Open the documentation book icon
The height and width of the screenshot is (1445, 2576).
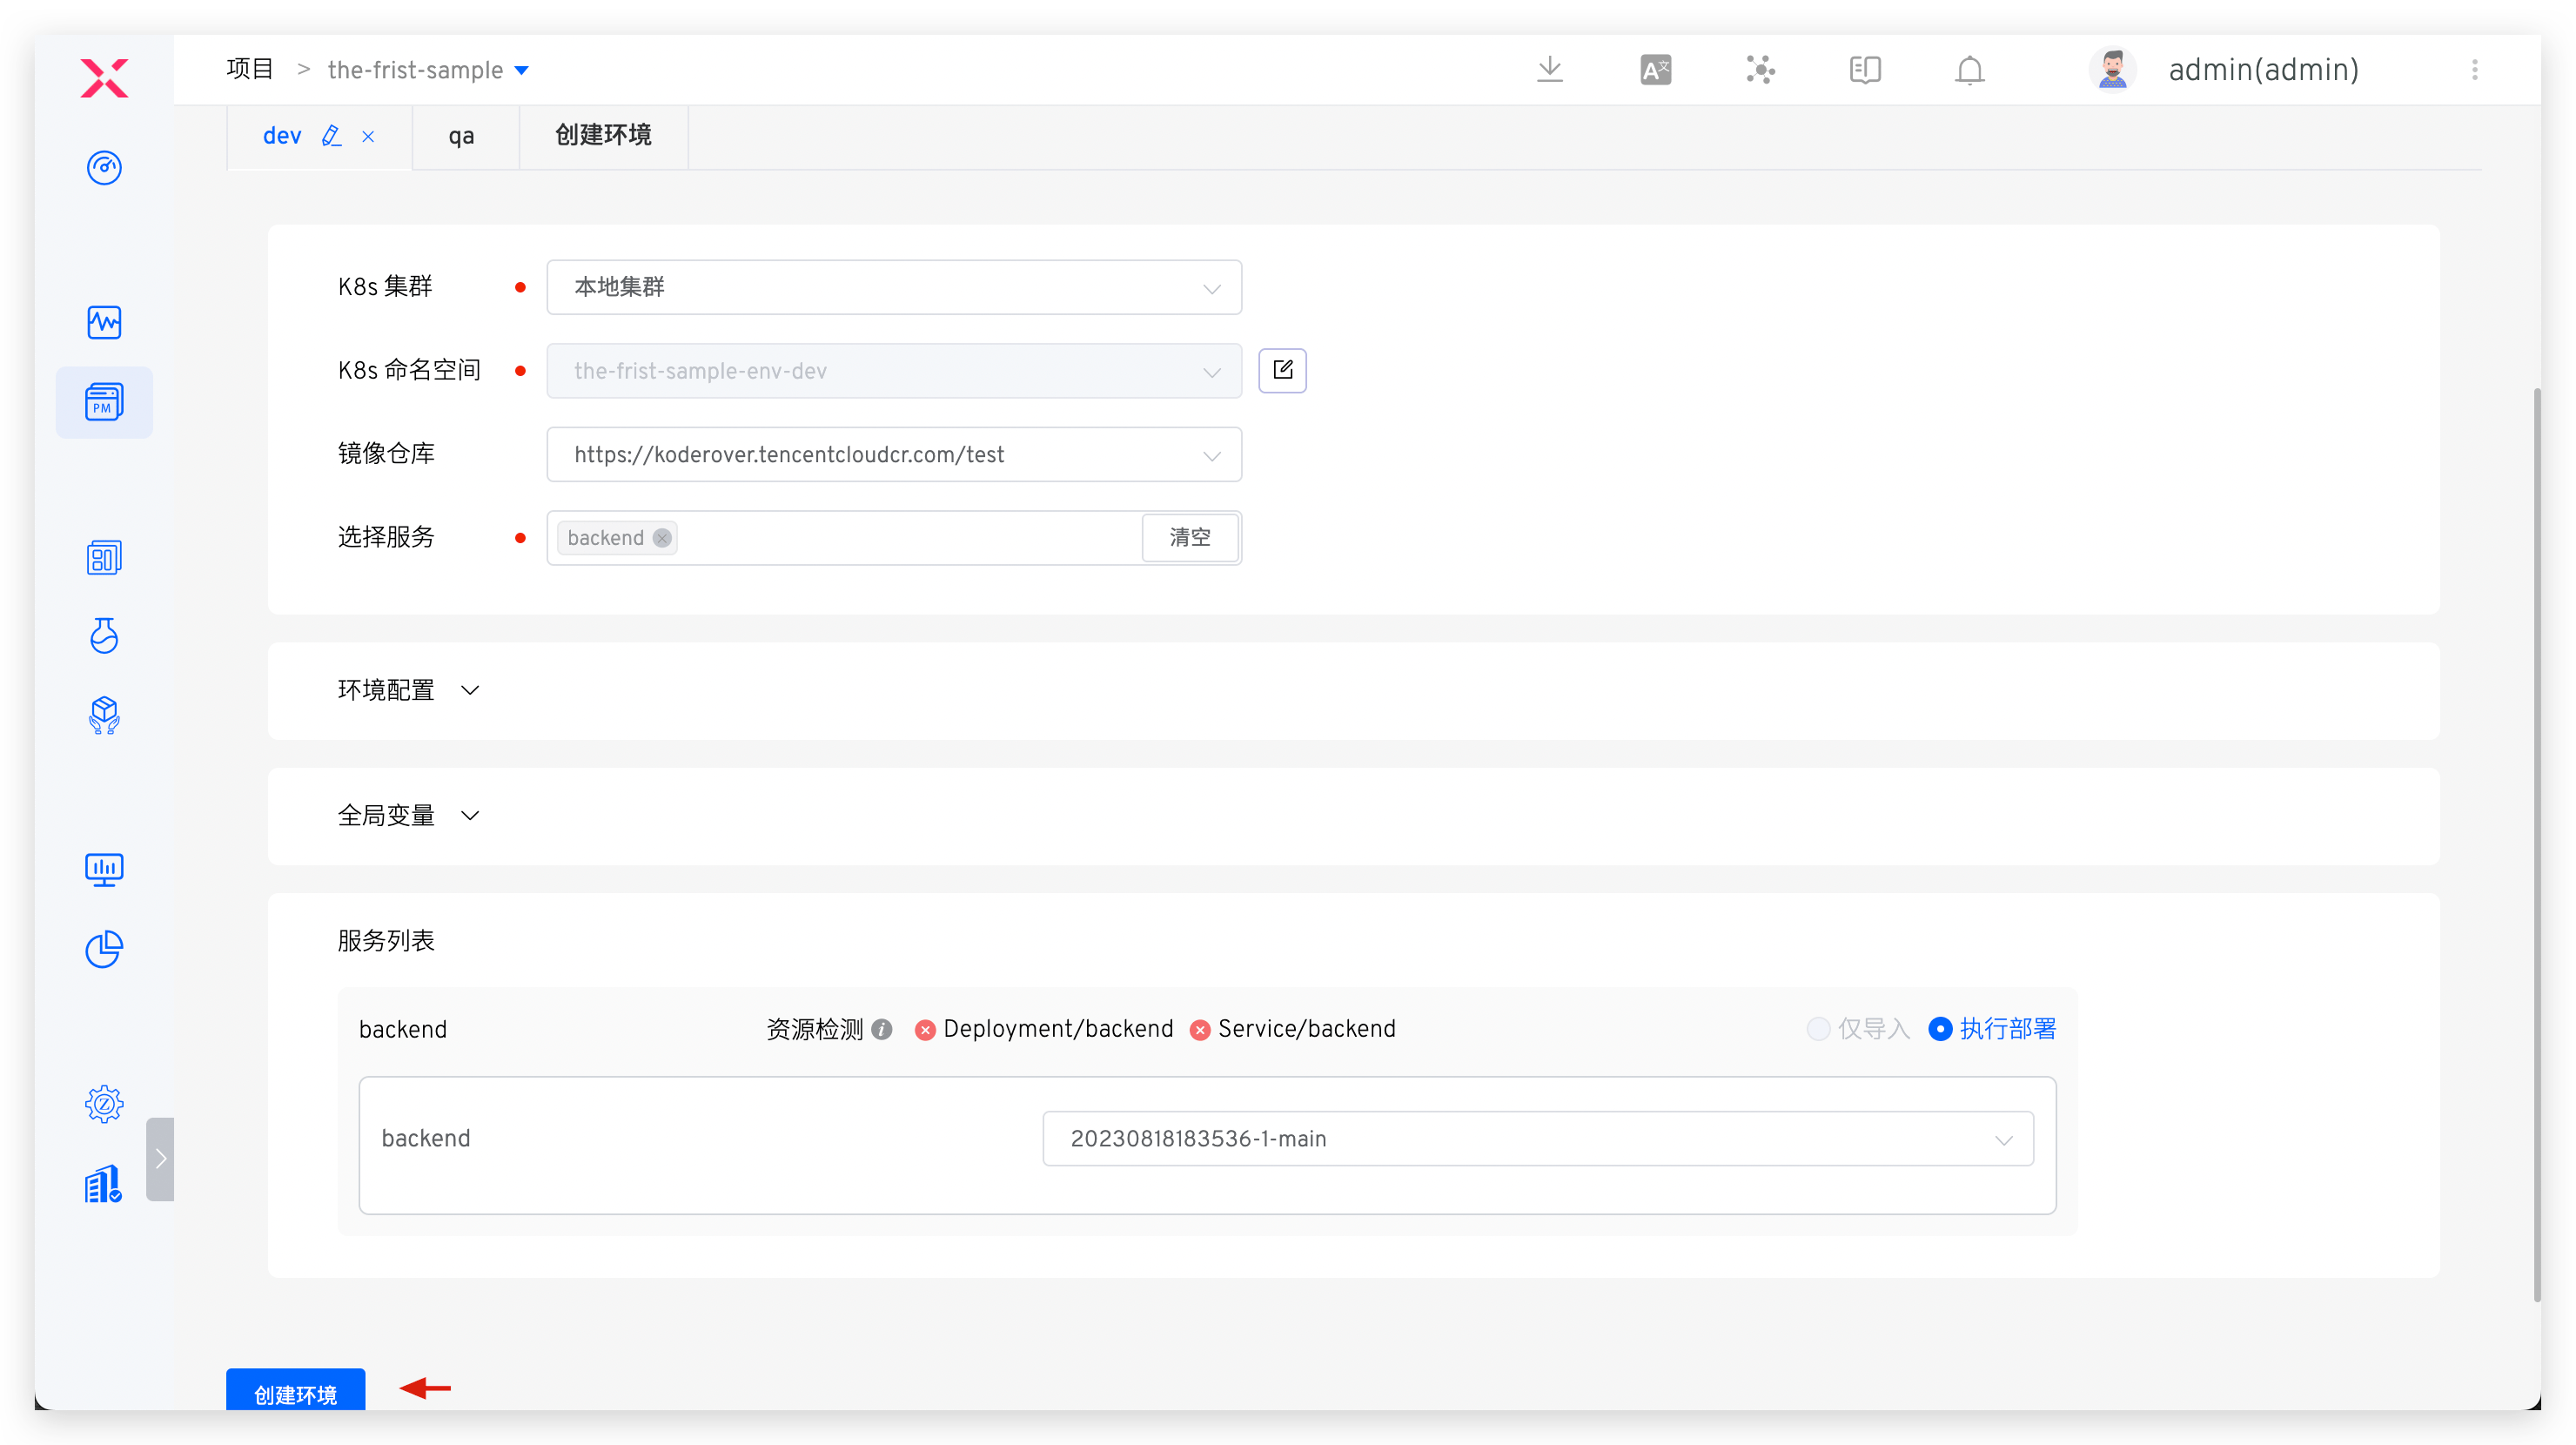(x=1864, y=69)
